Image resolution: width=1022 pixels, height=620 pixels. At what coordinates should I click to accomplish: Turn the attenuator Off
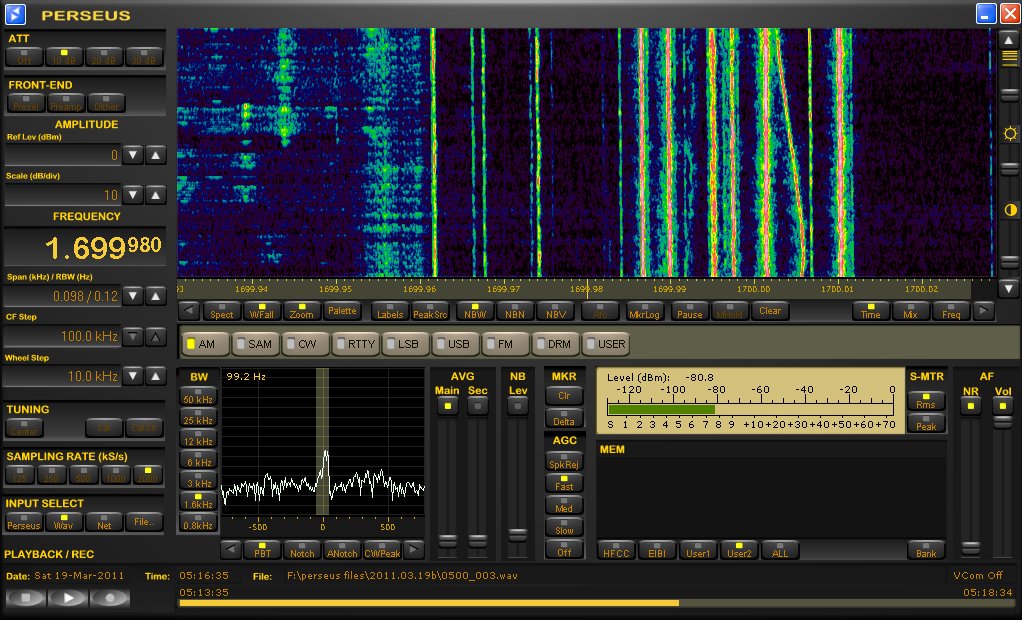tap(25, 57)
